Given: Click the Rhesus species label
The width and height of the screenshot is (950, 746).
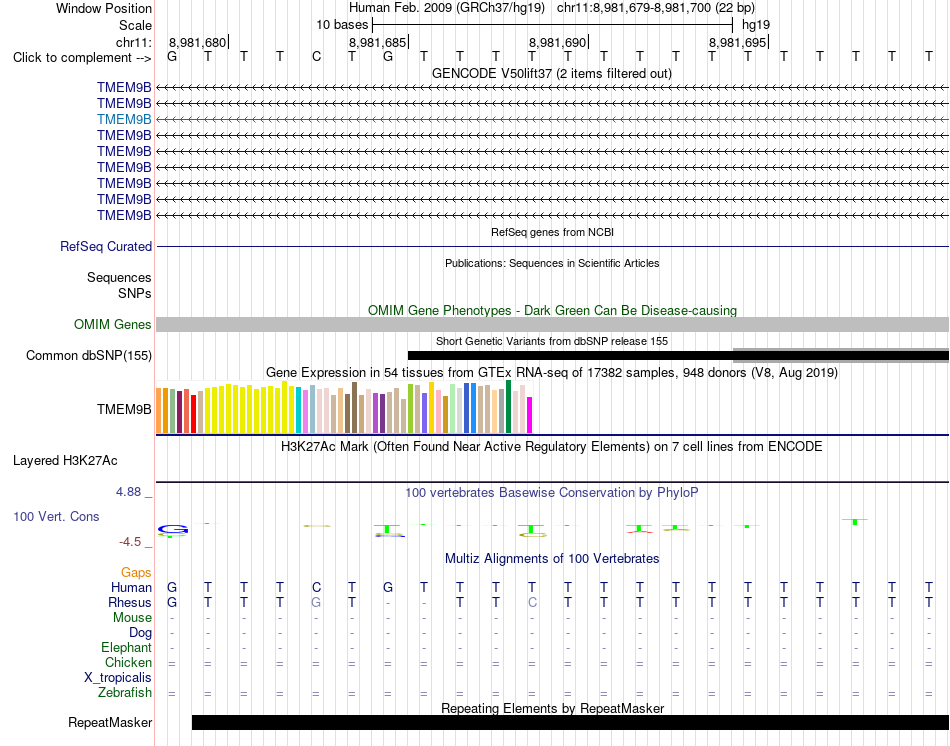Looking at the screenshot, I should [130, 603].
